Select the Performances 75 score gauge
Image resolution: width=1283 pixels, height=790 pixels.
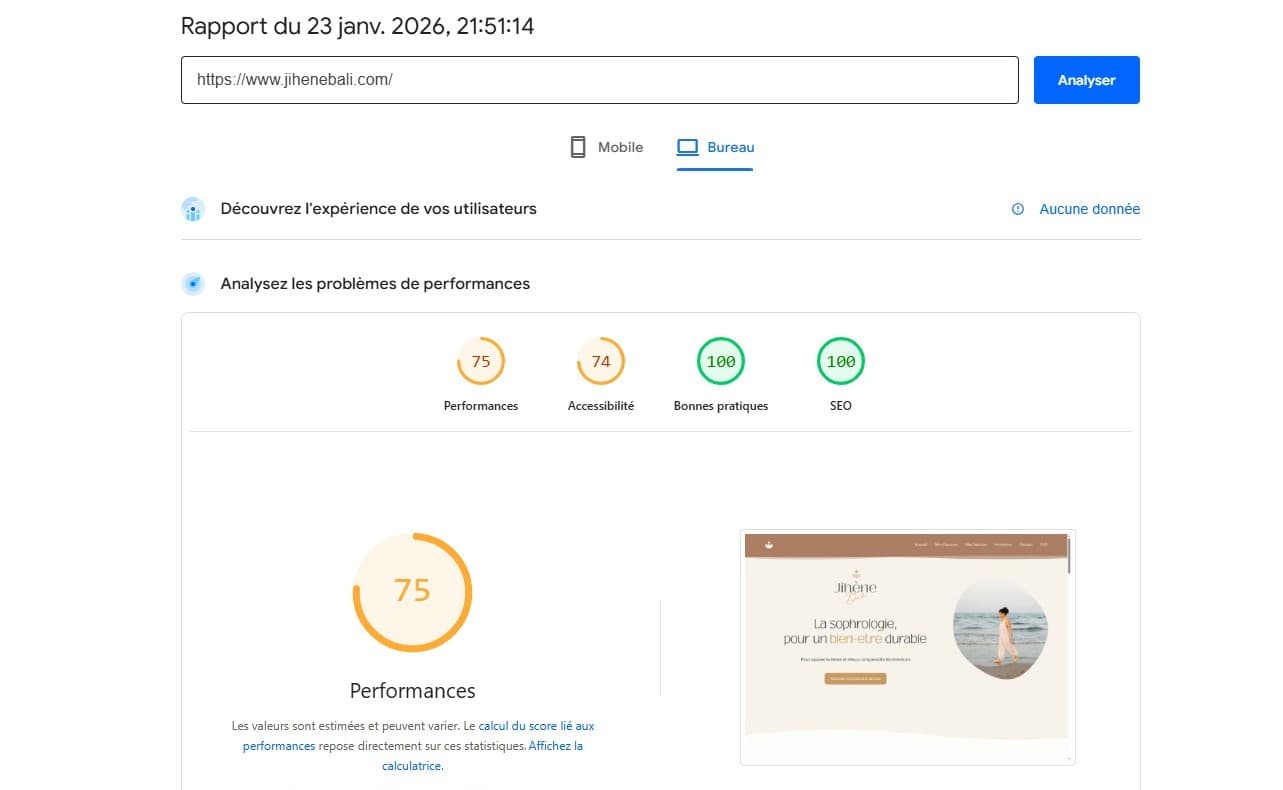[x=481, y=362]
